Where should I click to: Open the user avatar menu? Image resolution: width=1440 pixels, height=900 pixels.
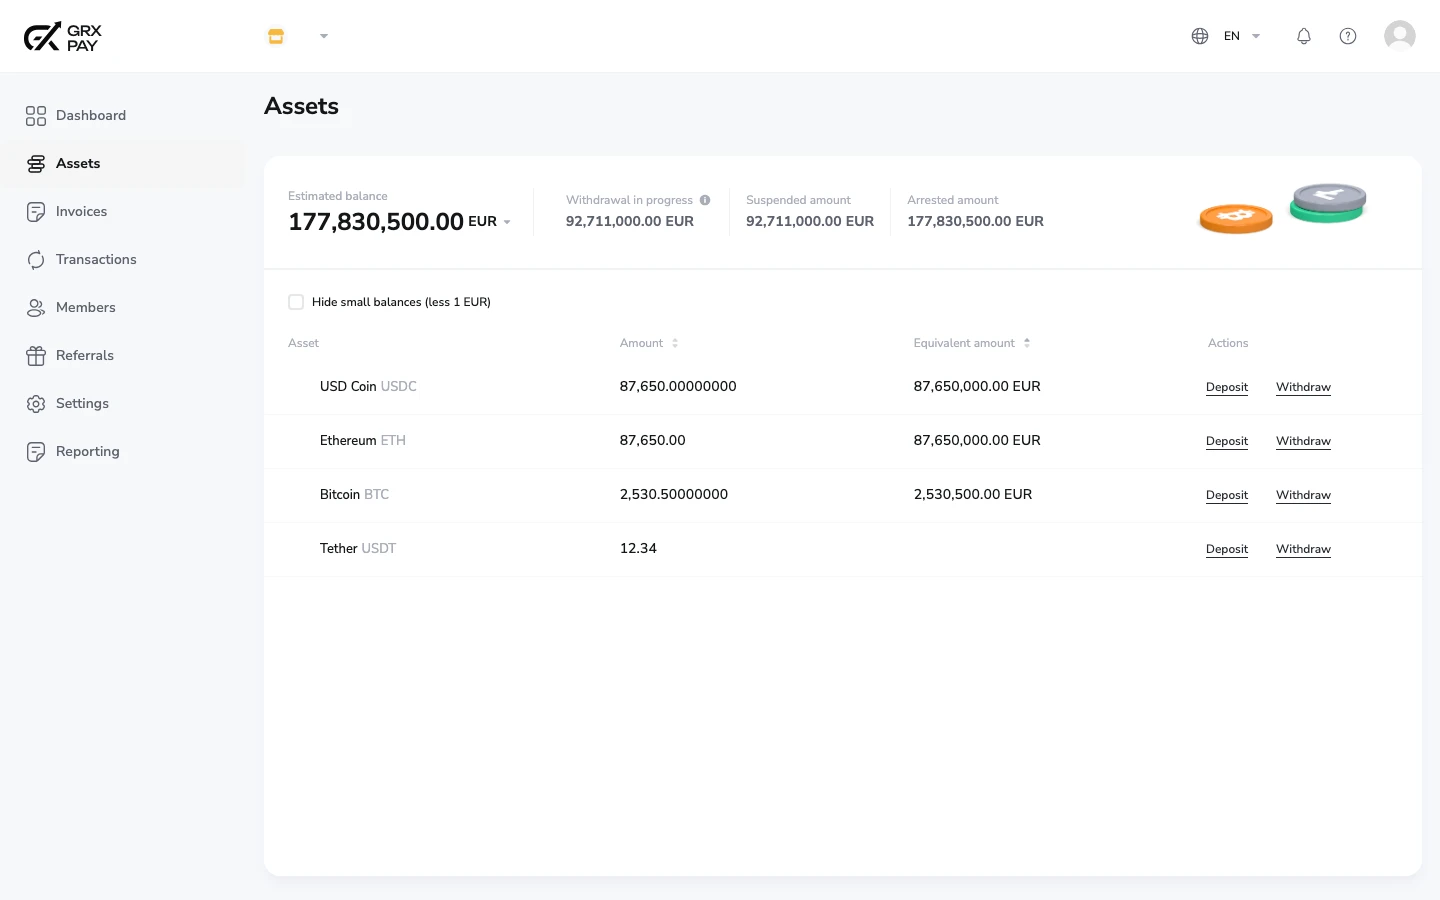tap(1400, 36)
